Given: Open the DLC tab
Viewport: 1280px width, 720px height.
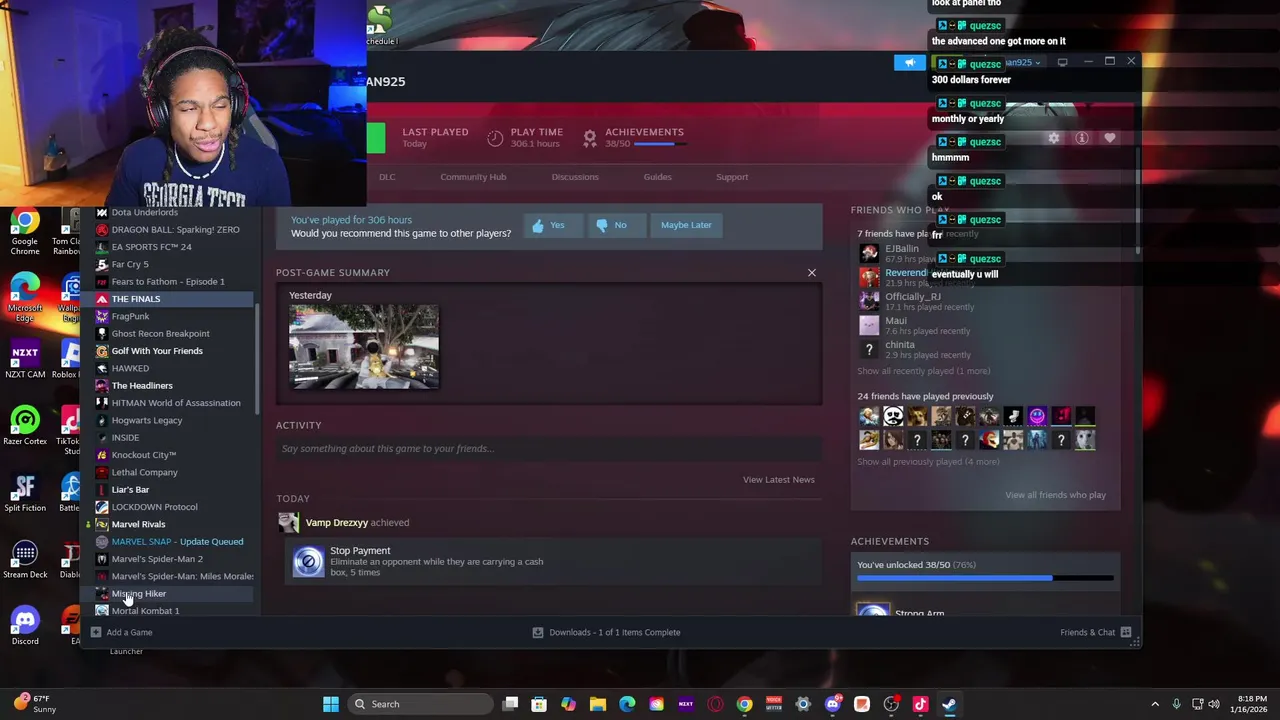Looking at the screenshot, I should point(387,177).
